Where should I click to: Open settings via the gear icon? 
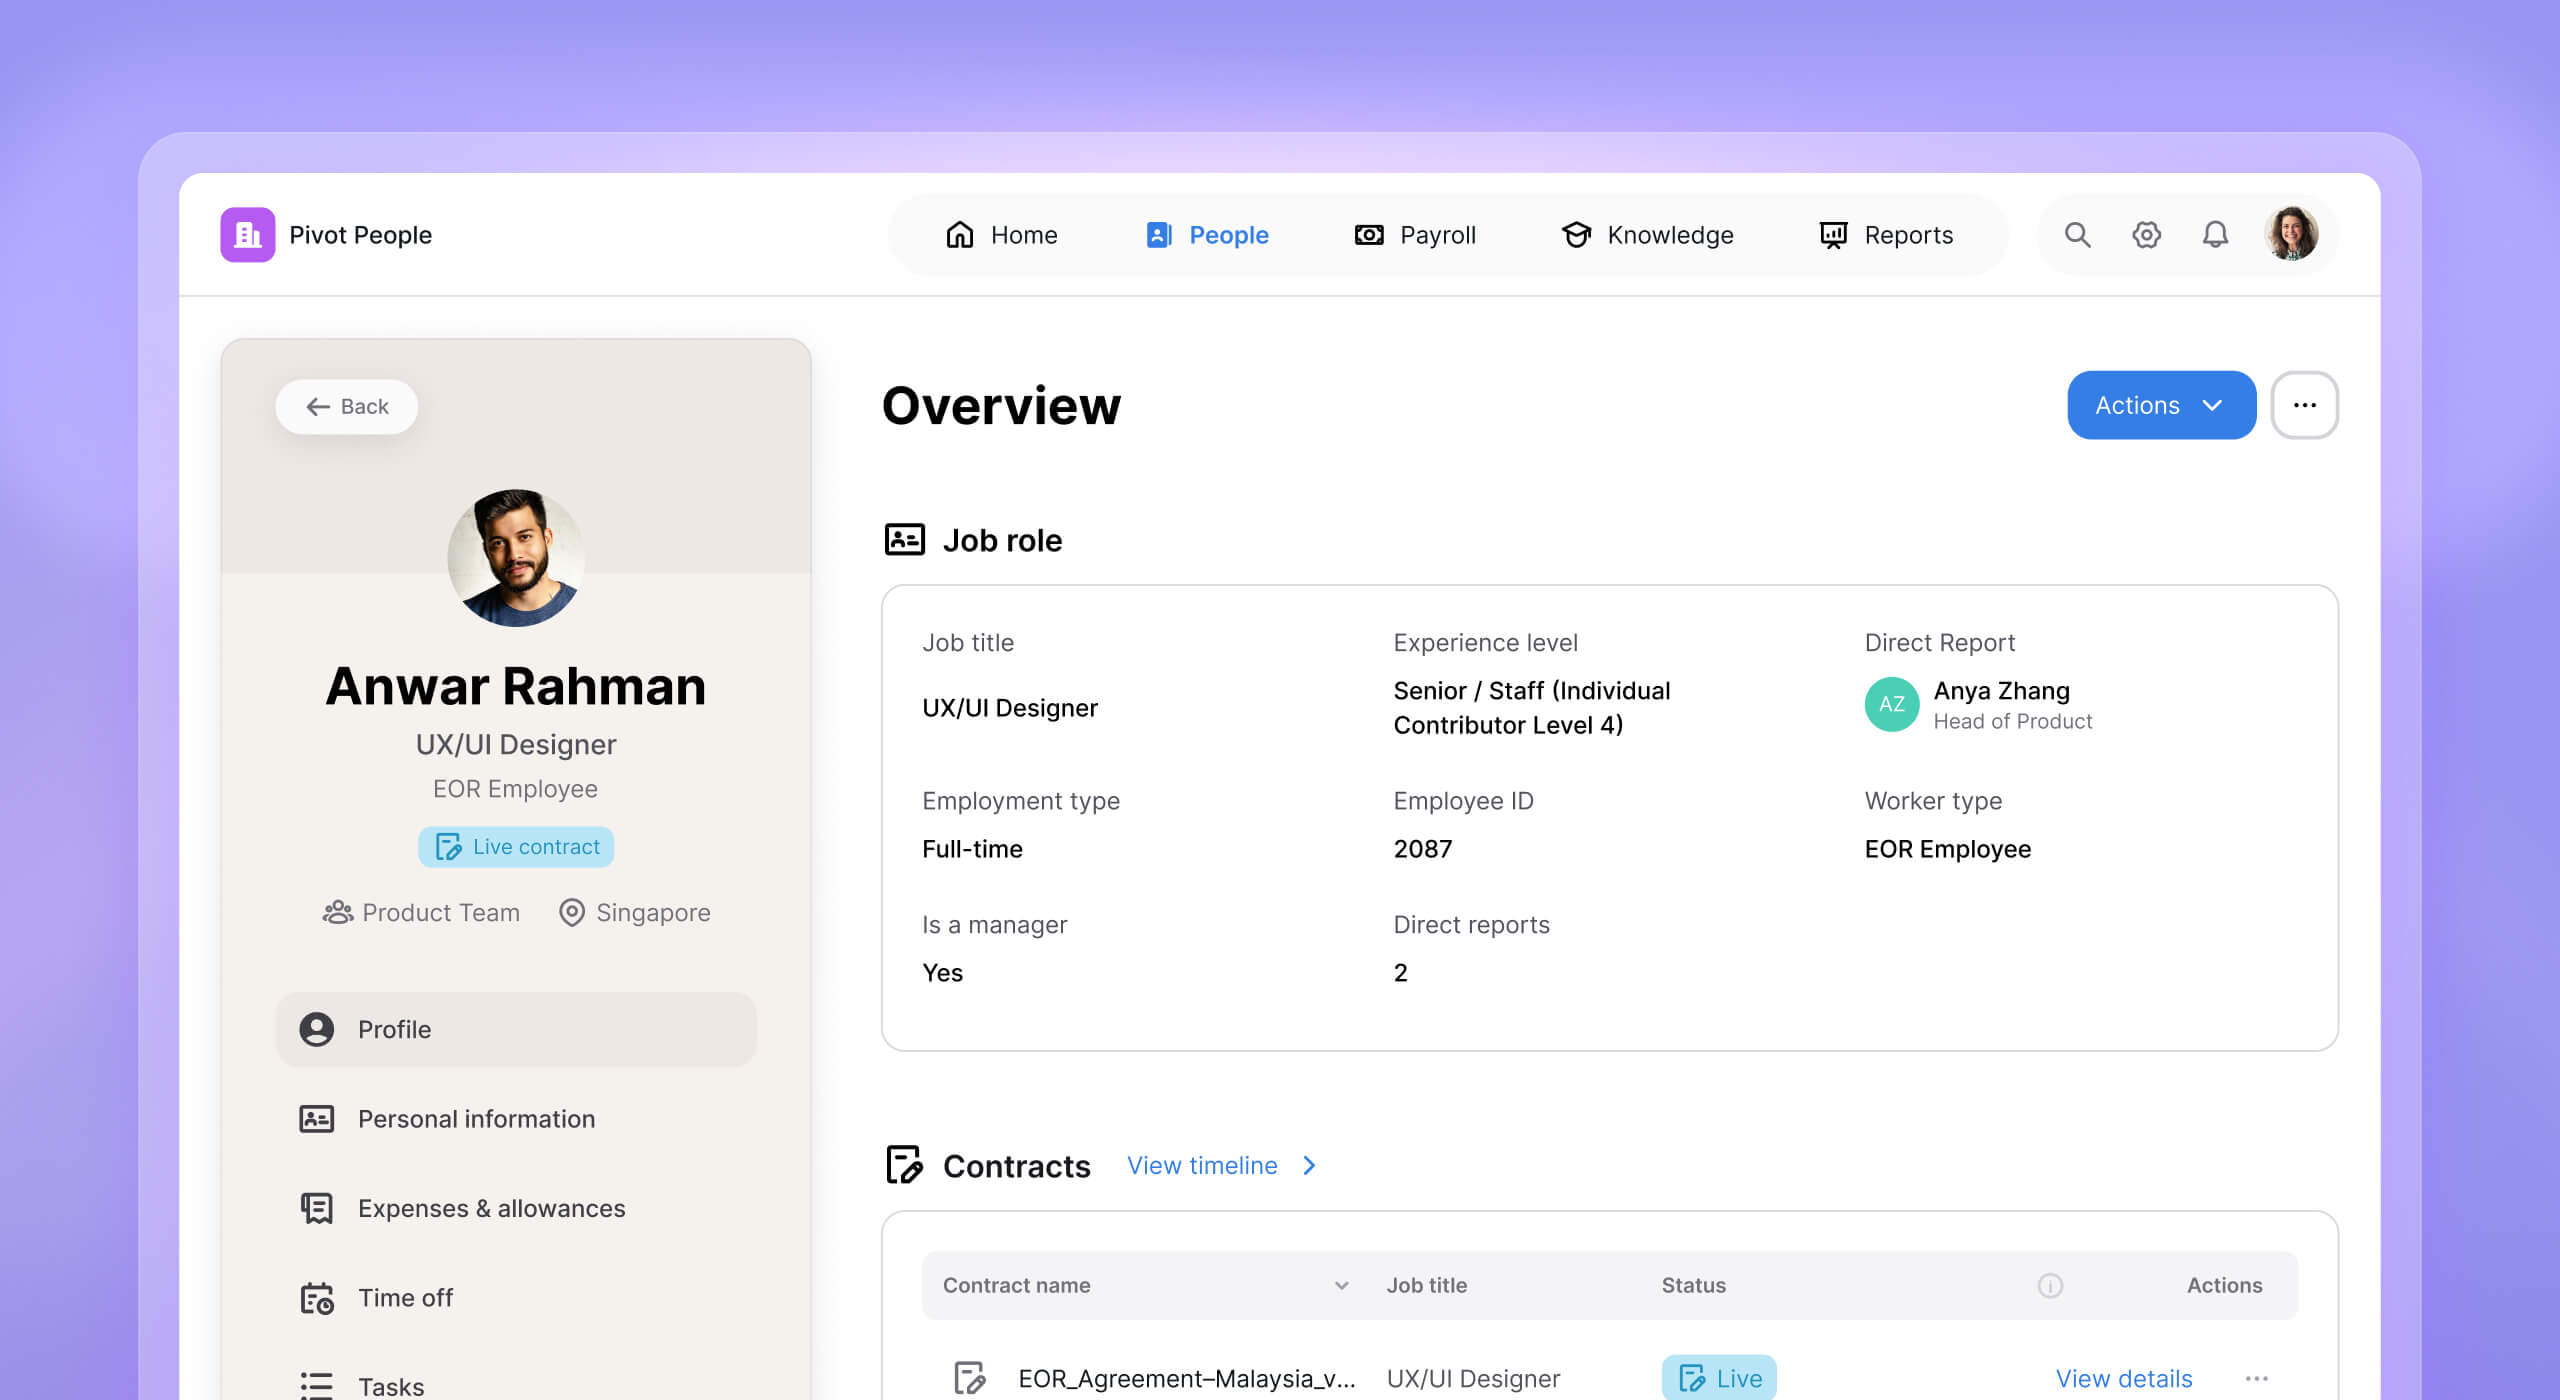click(x=2146, y=235)
